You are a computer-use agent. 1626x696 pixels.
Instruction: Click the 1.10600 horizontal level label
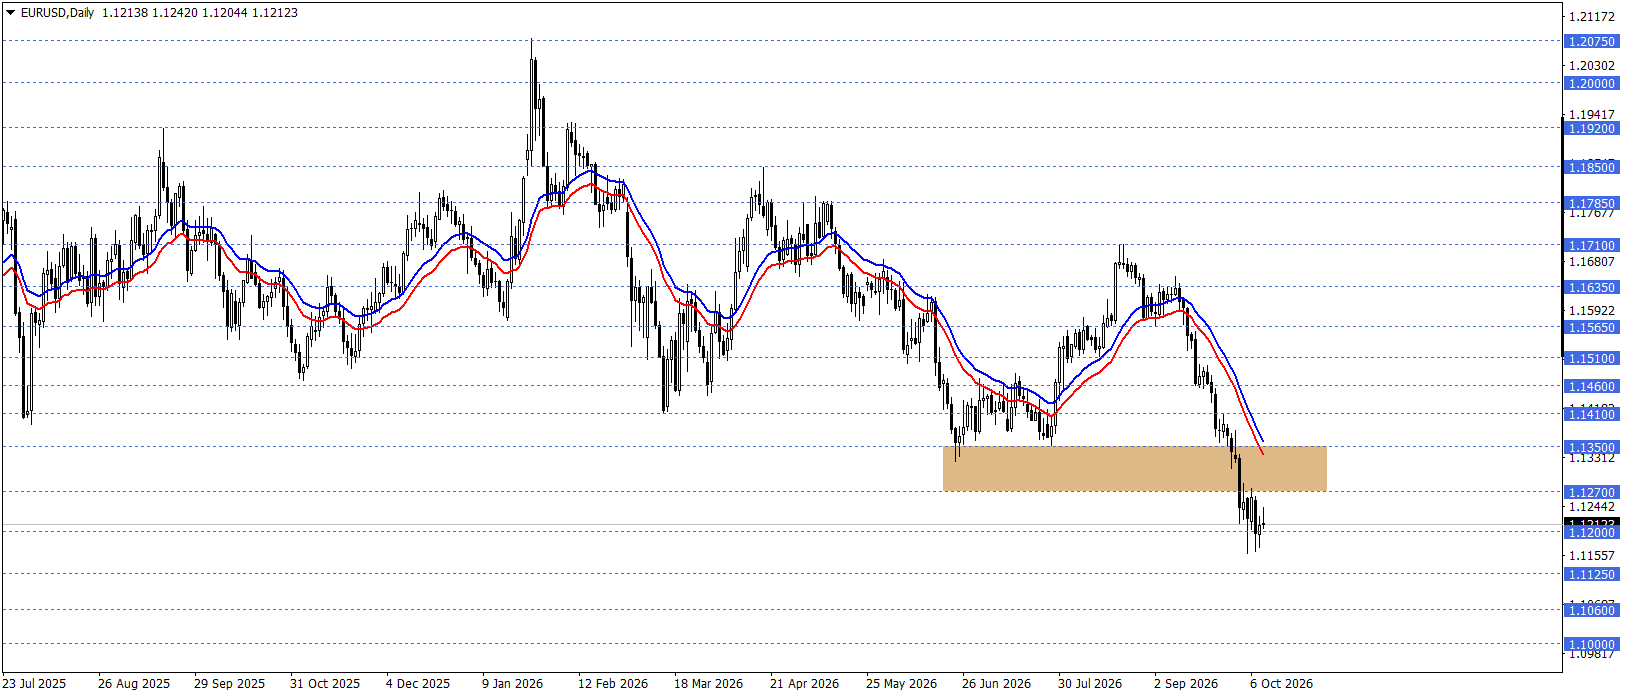1592,611
